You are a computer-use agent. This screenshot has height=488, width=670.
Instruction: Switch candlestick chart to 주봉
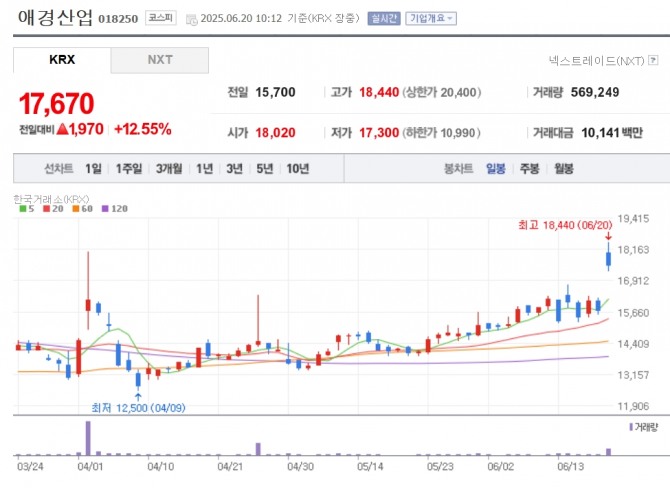[529, 168]
